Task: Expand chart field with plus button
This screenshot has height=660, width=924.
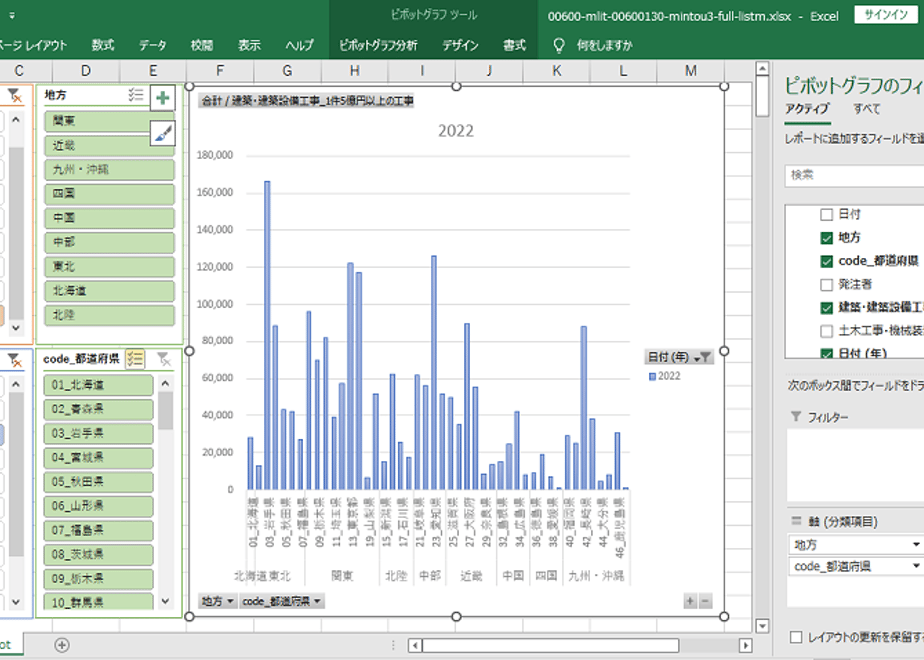Action: click(690, 601)
